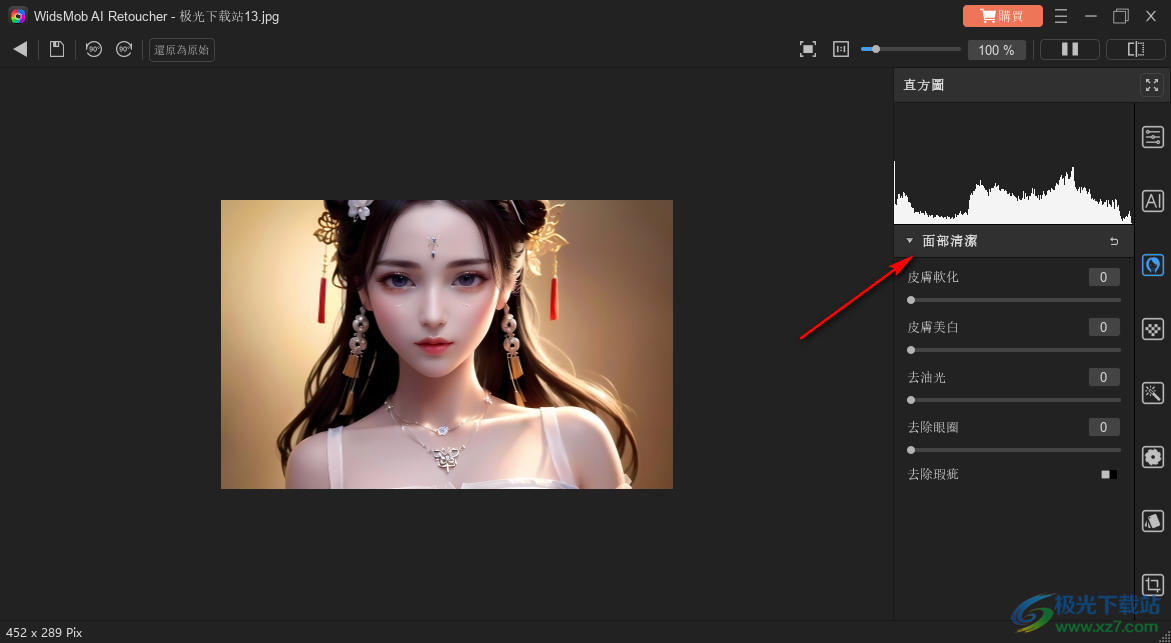The height and width of the screenshot is (643, 1171).
Task: Open the face retouch panel icon
Action: click(x=1153, y=265)
